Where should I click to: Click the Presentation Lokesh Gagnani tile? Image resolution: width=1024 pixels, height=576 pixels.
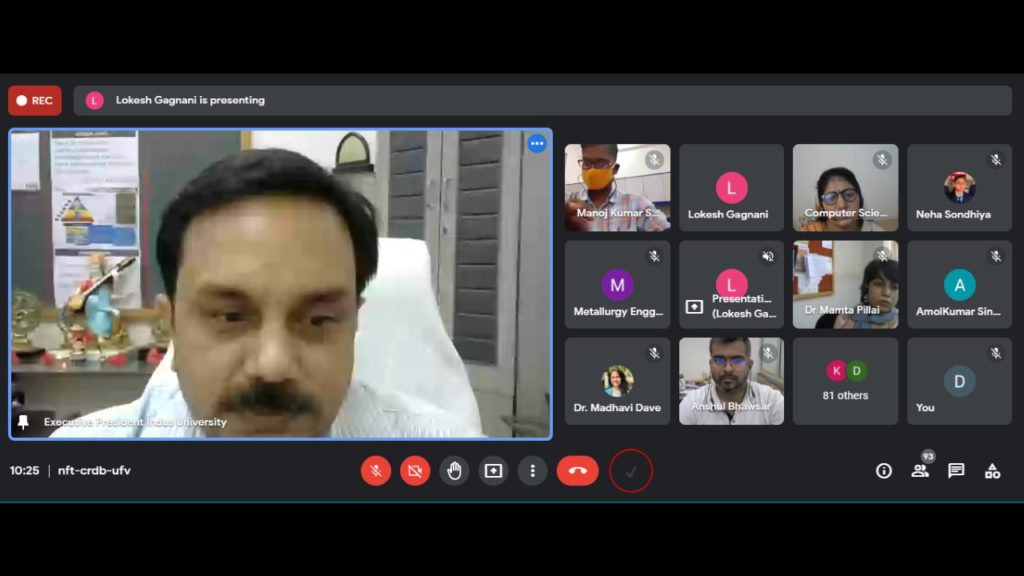coord(731,285)
